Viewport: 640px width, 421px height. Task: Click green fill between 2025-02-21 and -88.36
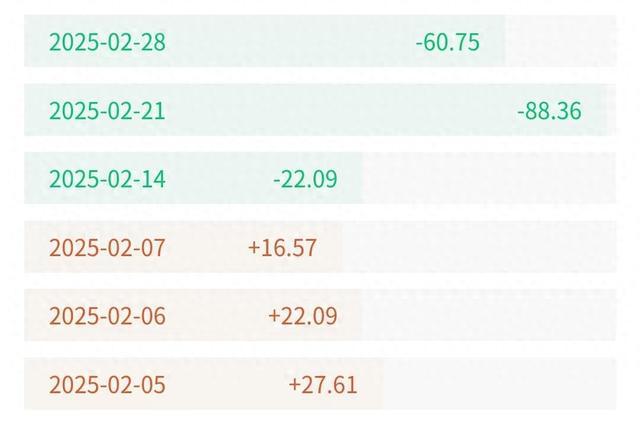[x=342, y=110]
